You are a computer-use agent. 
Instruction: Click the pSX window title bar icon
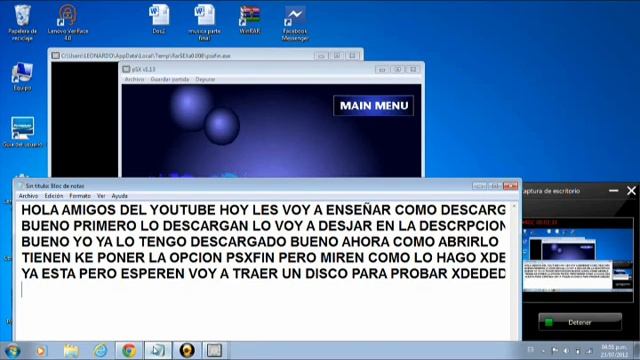tap(127, 69)
